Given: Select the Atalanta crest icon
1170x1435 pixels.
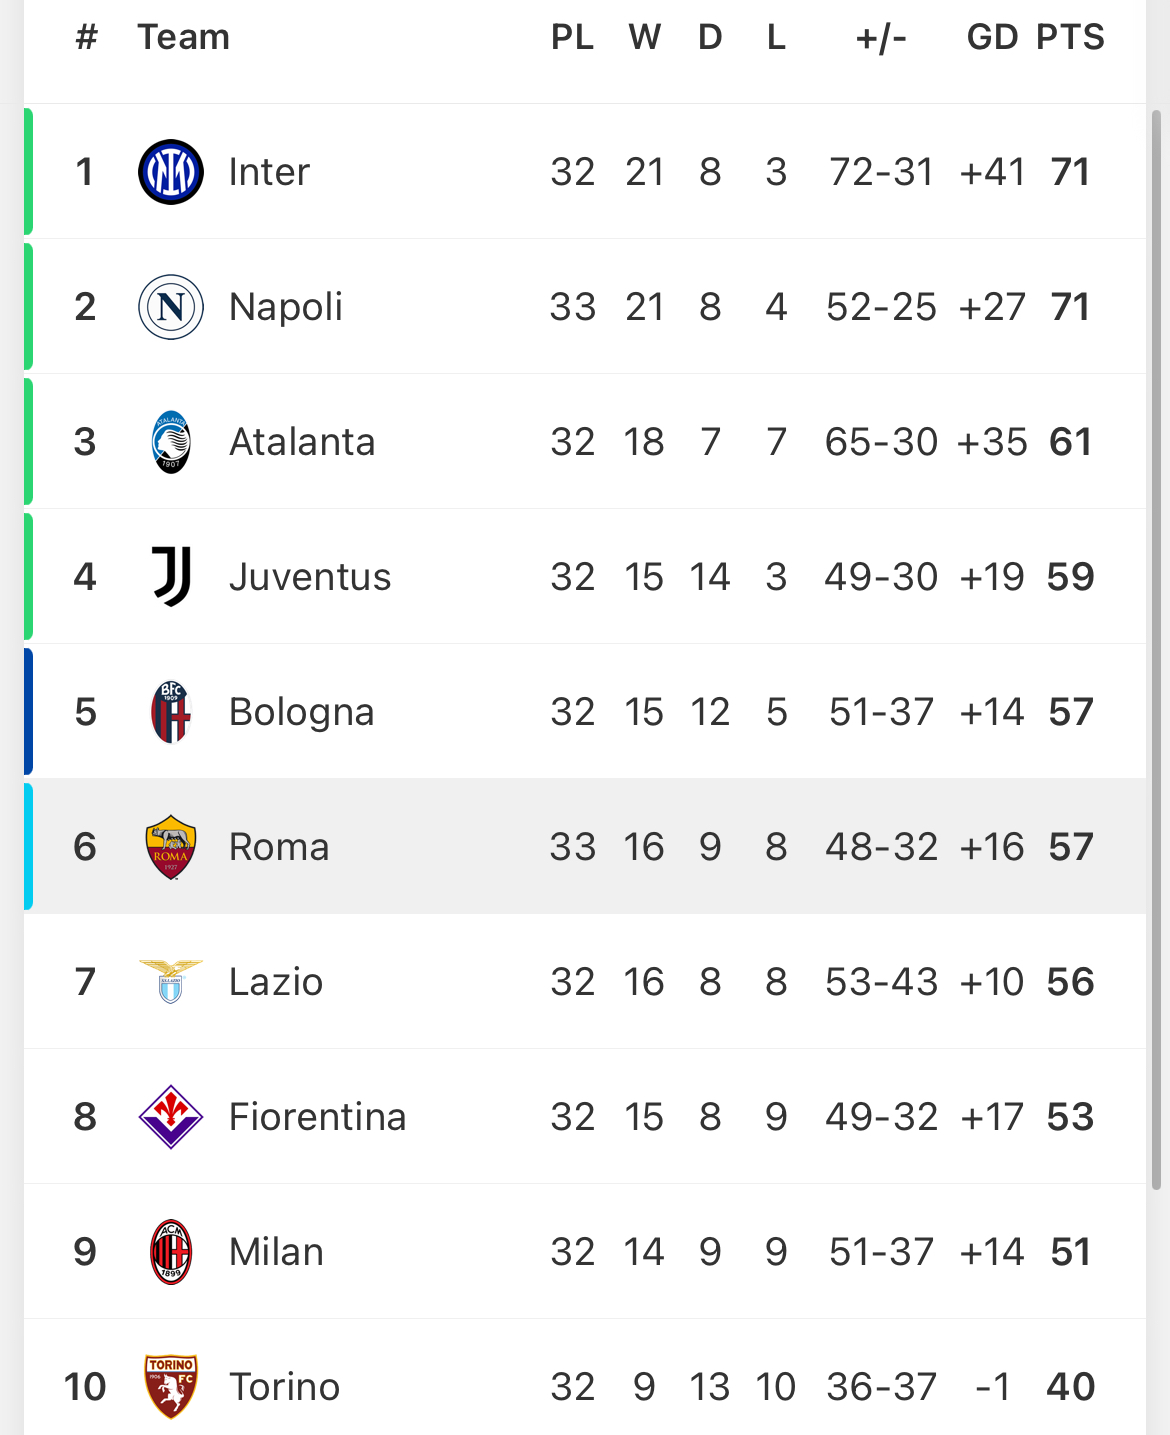Looking at the screenshot, I should (x=171, y=442).
